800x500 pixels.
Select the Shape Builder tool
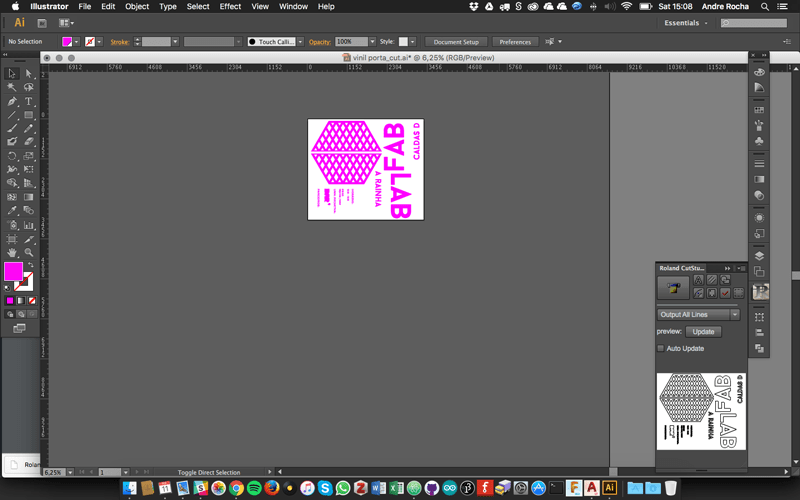pyautogui.click(x=12, y=183)
